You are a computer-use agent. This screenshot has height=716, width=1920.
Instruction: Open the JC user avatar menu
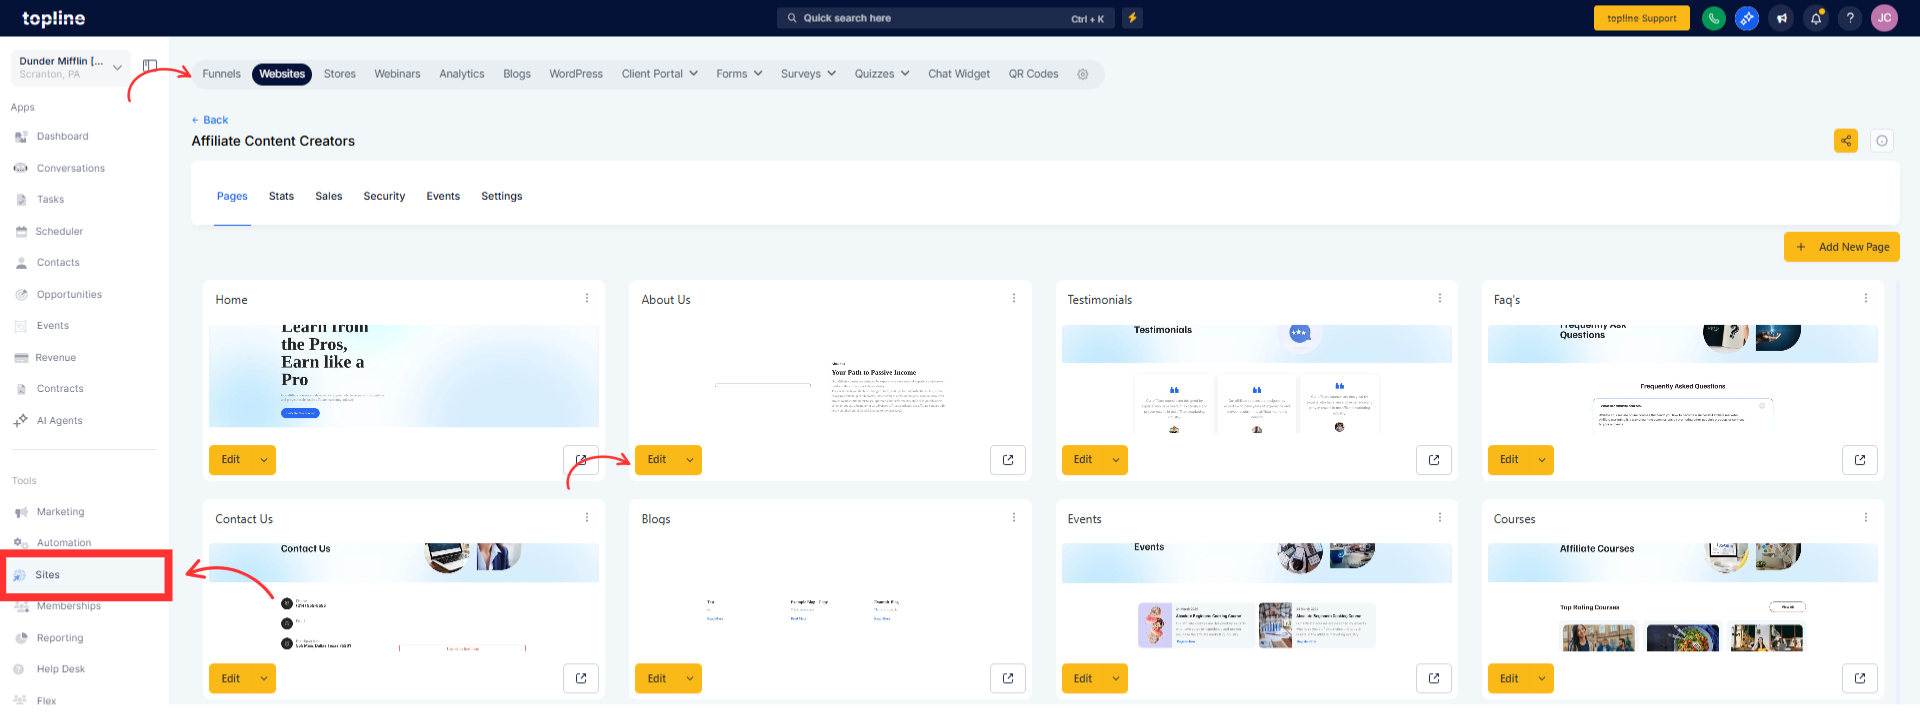point(1884,18)
